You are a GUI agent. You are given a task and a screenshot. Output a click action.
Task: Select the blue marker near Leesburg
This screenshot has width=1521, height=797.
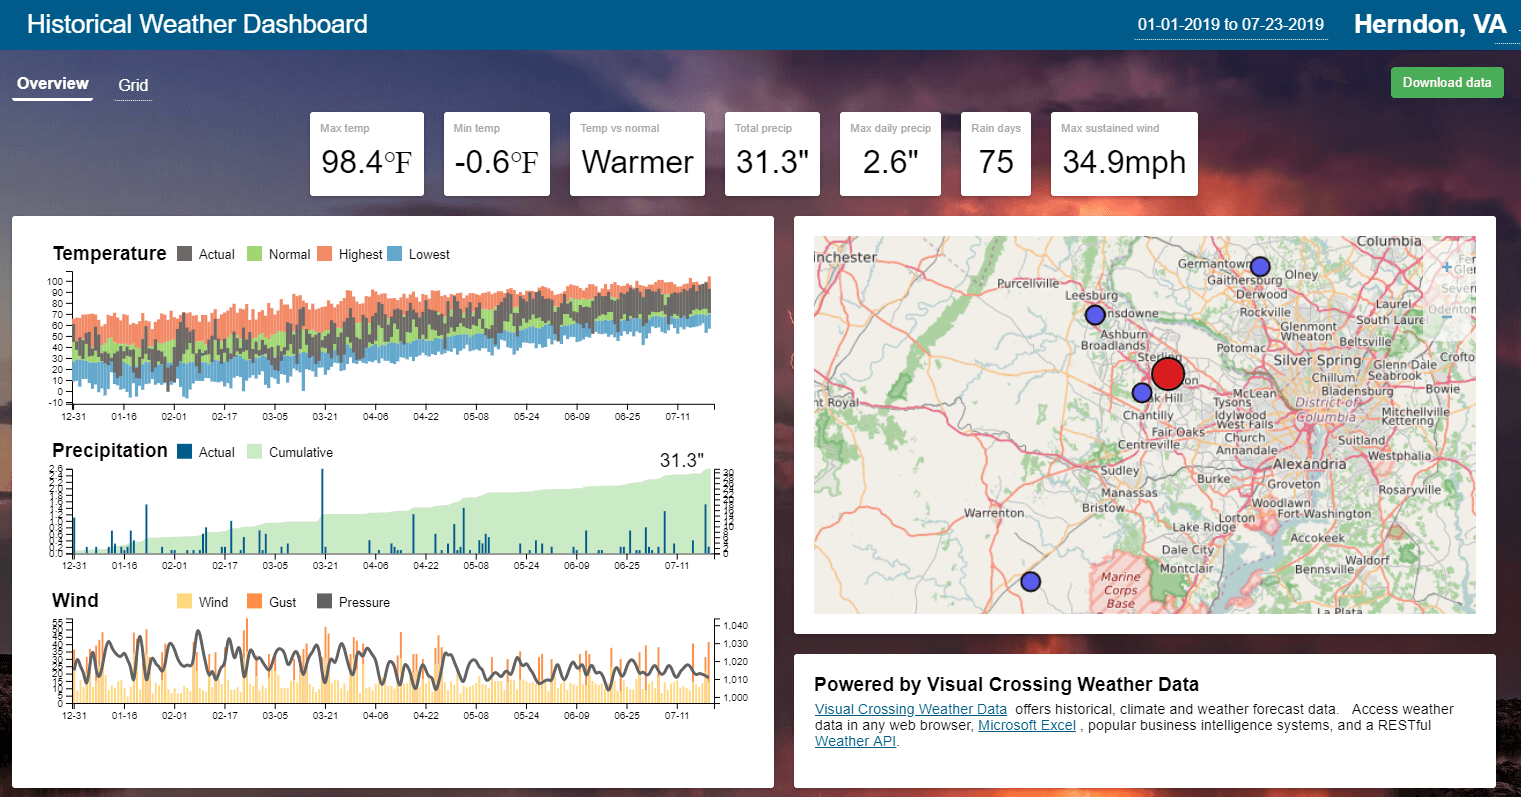(x=1094, y=314)
